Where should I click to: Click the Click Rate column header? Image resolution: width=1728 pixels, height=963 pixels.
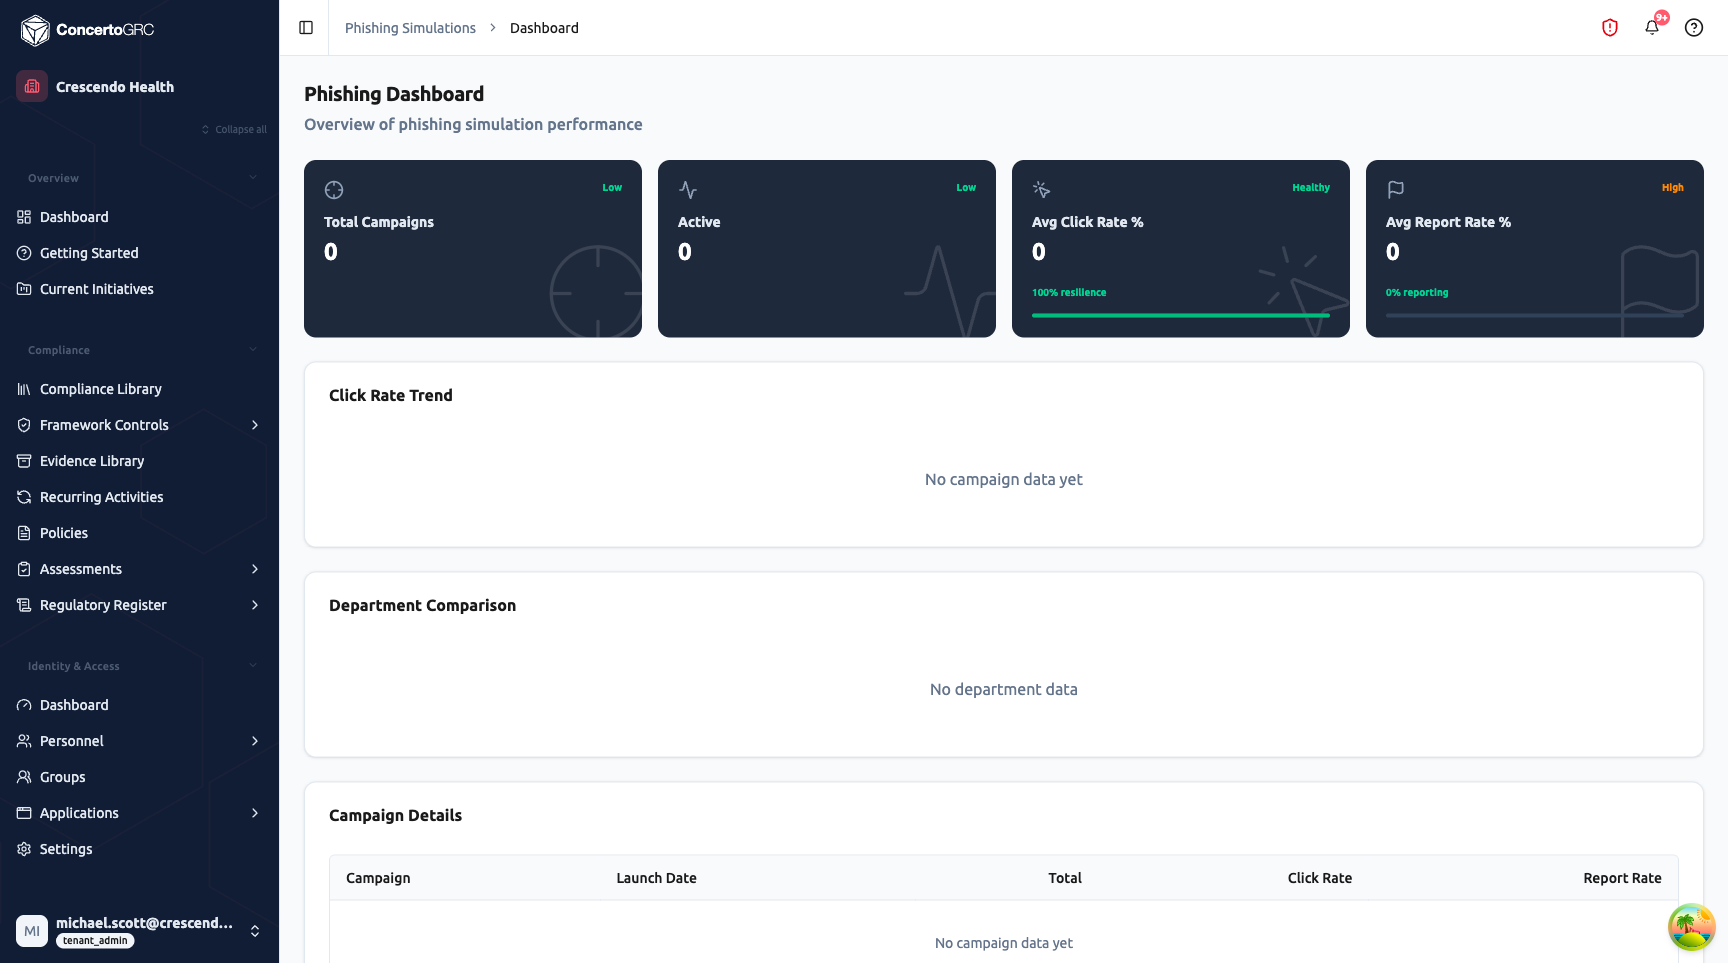[1320, 878]
